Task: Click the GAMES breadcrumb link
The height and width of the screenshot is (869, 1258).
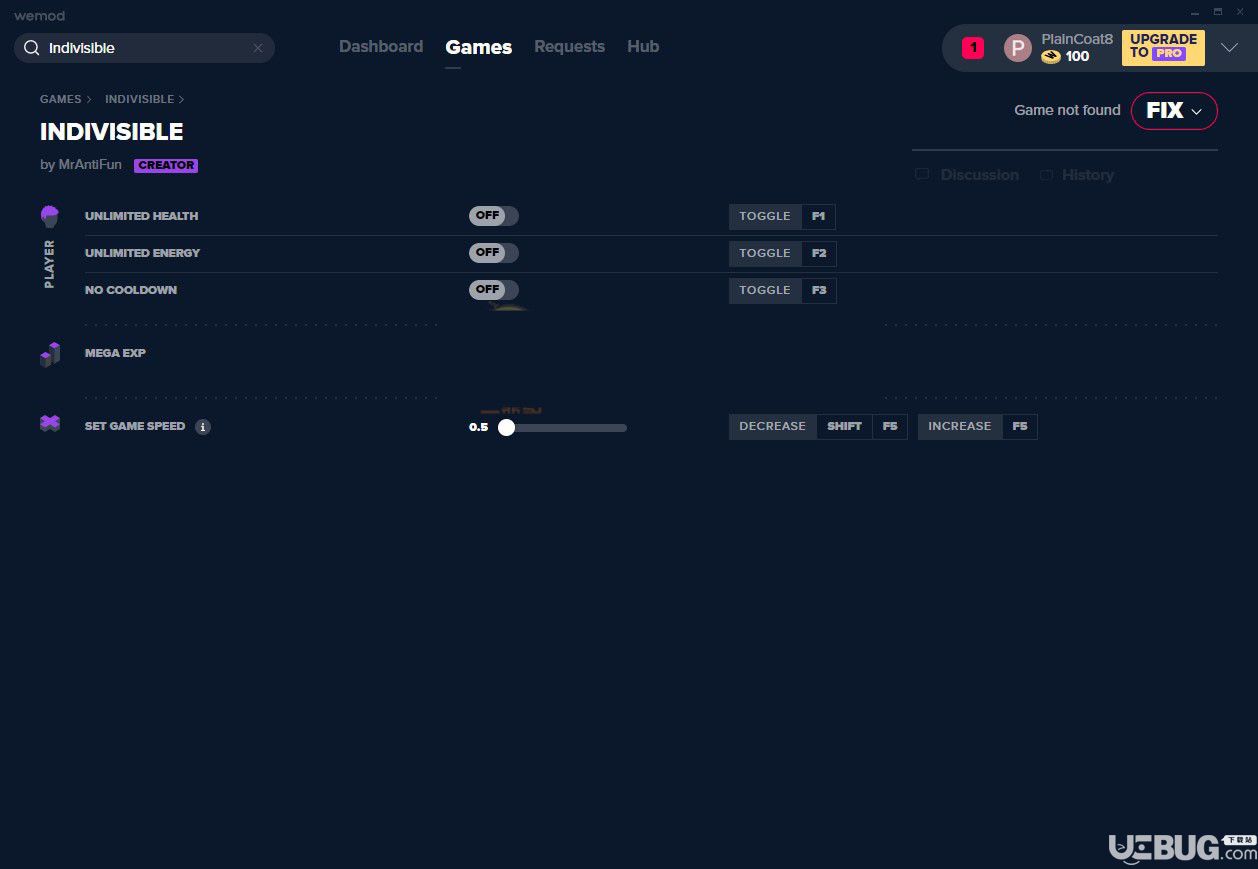Action: [60, 99]
